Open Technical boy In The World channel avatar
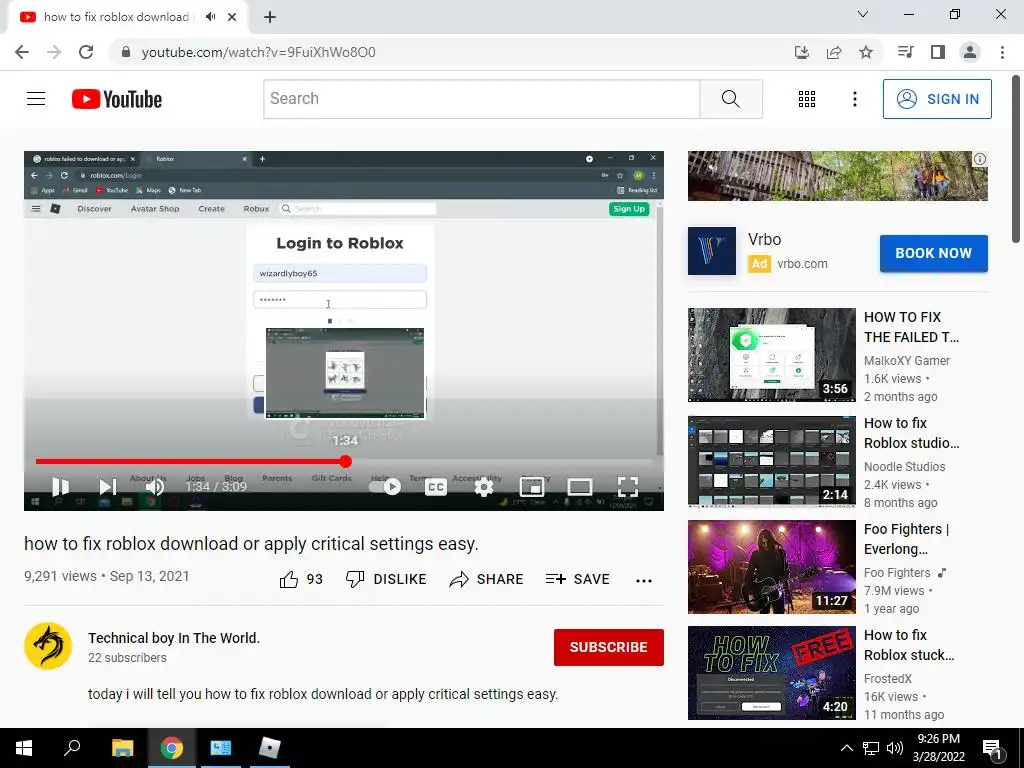This screenshot has height=768, width=1024. tap(48, 647)
